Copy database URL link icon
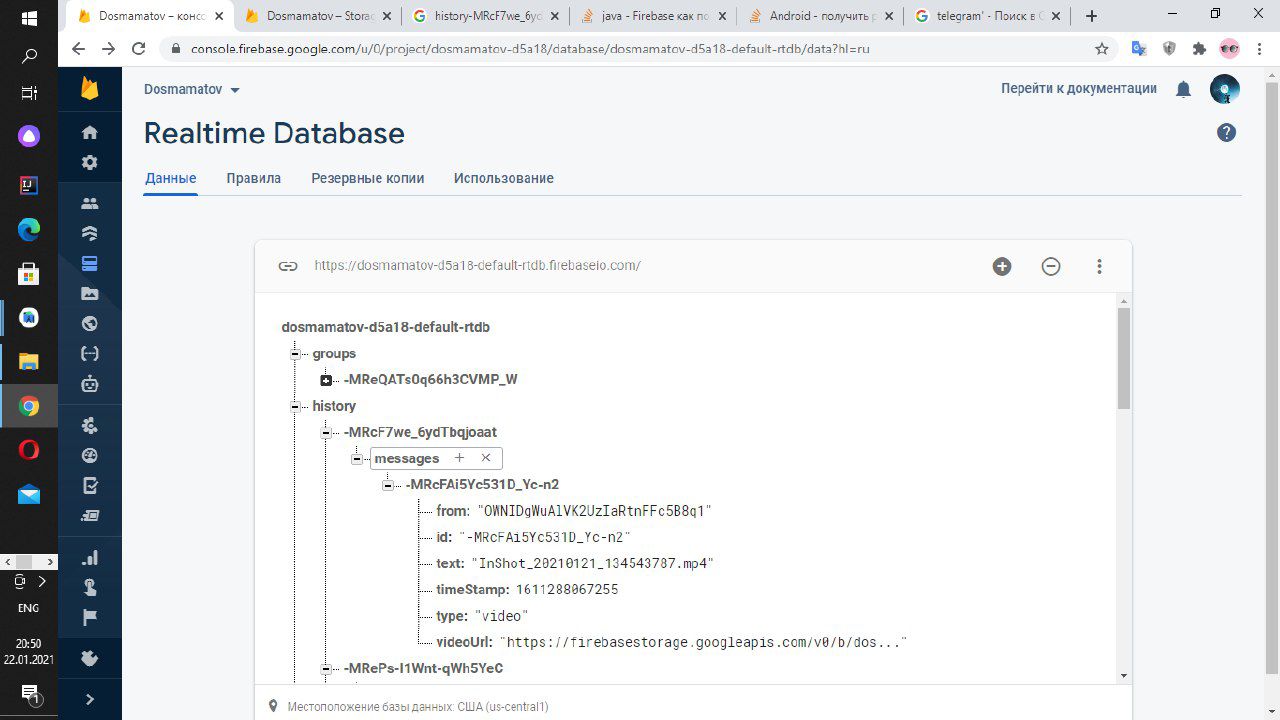Image resolution: width=1280 pixels, height=720 pixels. (x=288, y=266)
